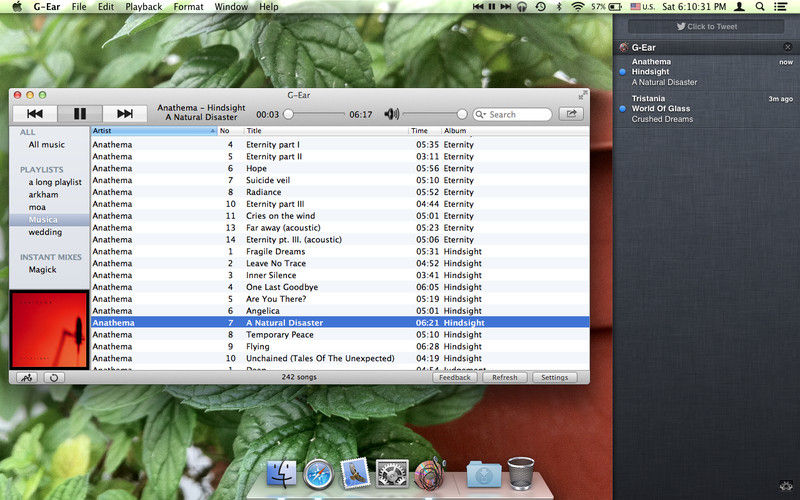Click menu bar previous-track icon
800x500 pixels.
pos(478,7)
